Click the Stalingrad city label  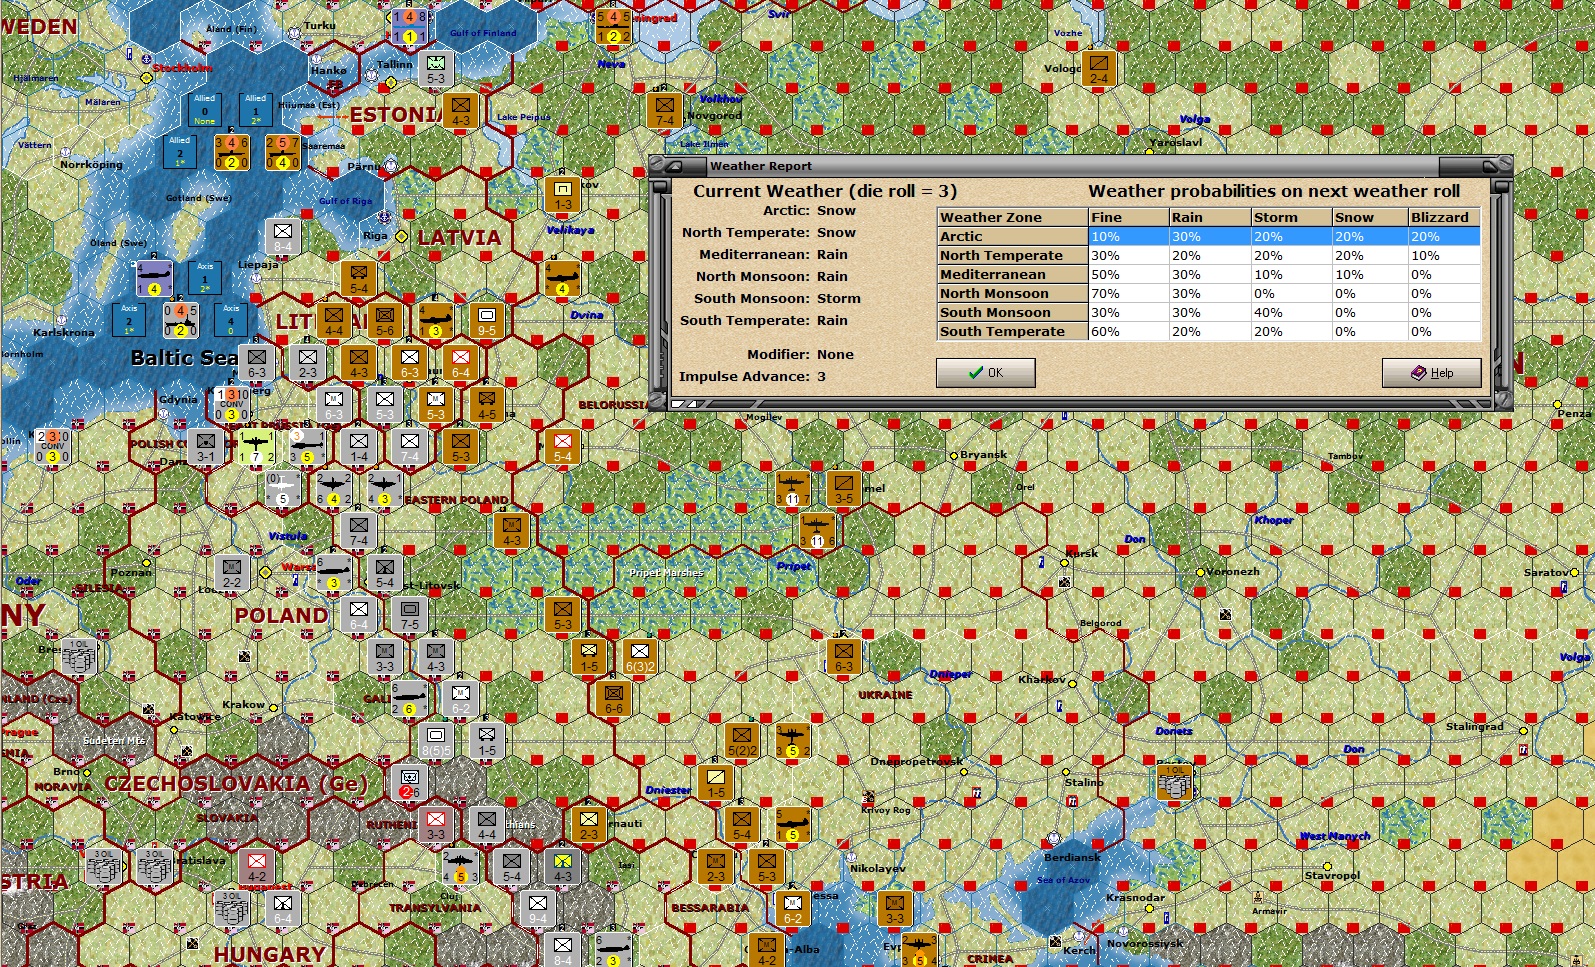tap(1474, 727)
